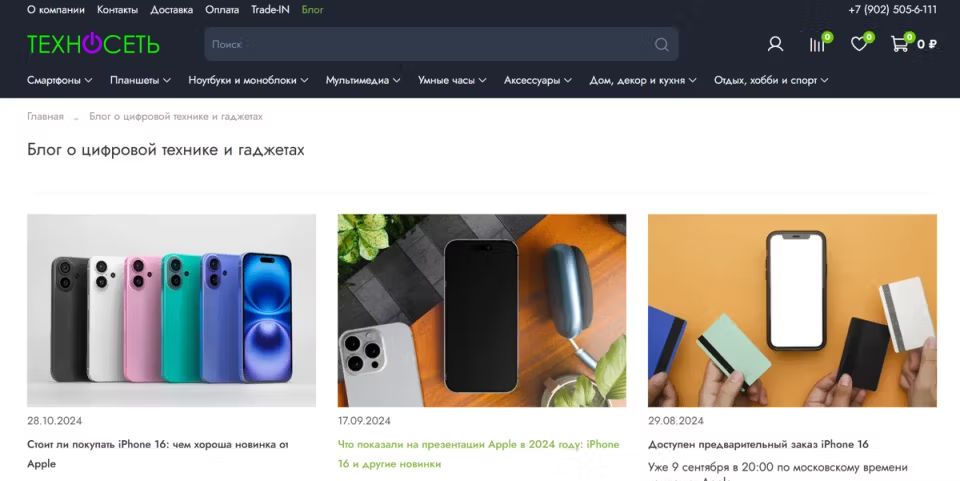
Task: Open the Trade-IN menu item
Action: coord(270,10)
